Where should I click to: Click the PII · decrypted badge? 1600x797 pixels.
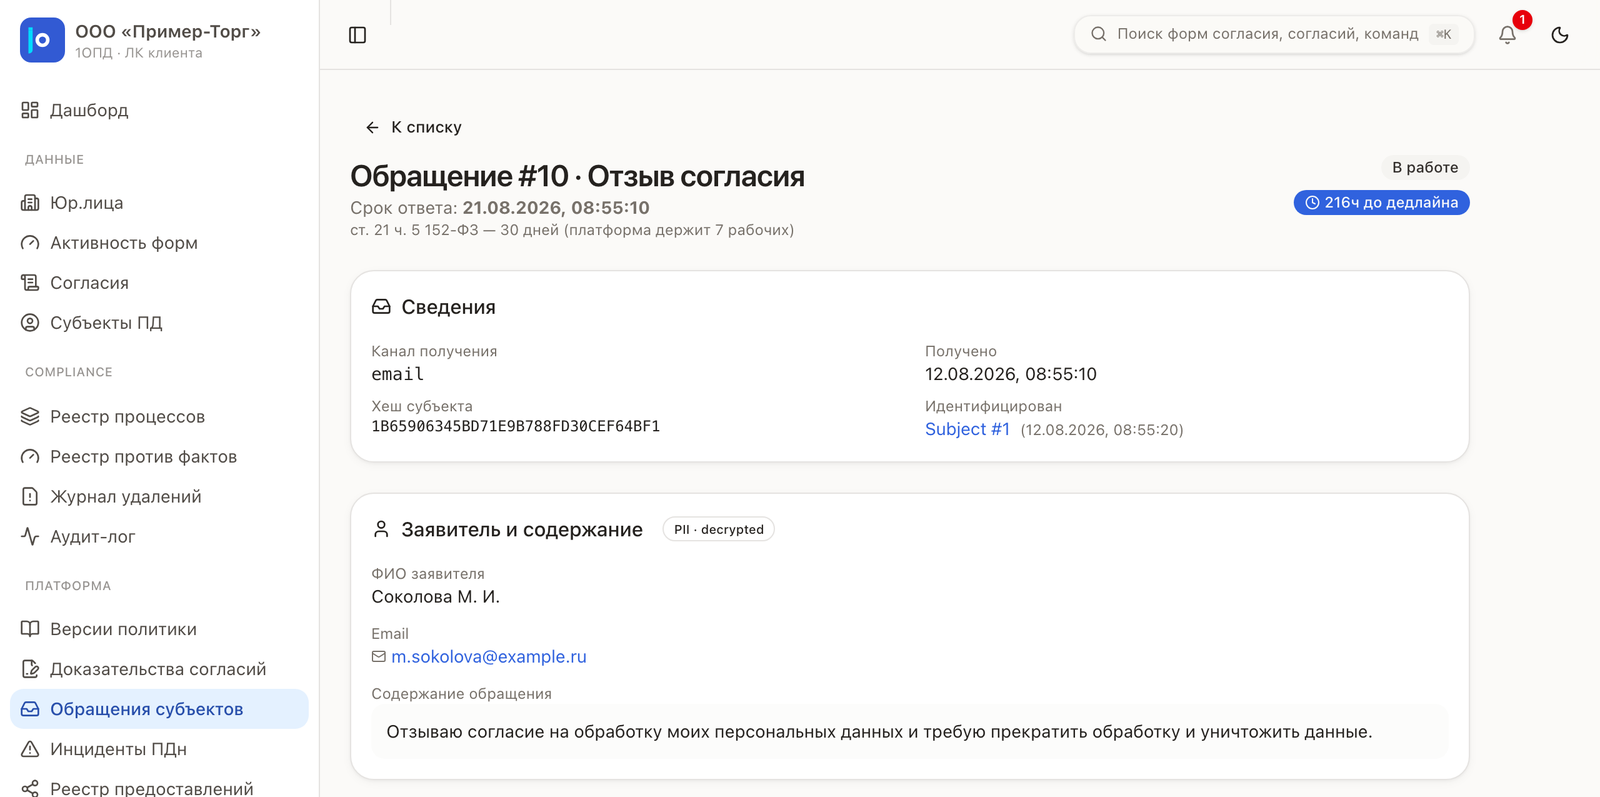[x=718, y=529]
